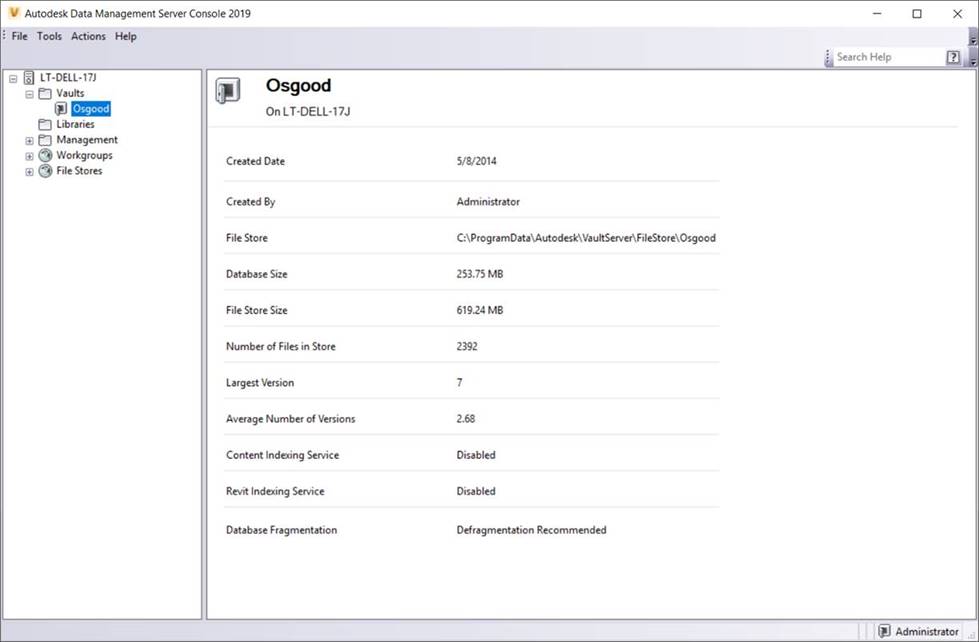Viewport: 979px width, 642px height.
Task: Click the Created Date value 5/8/2014
Action: [476, 161]
